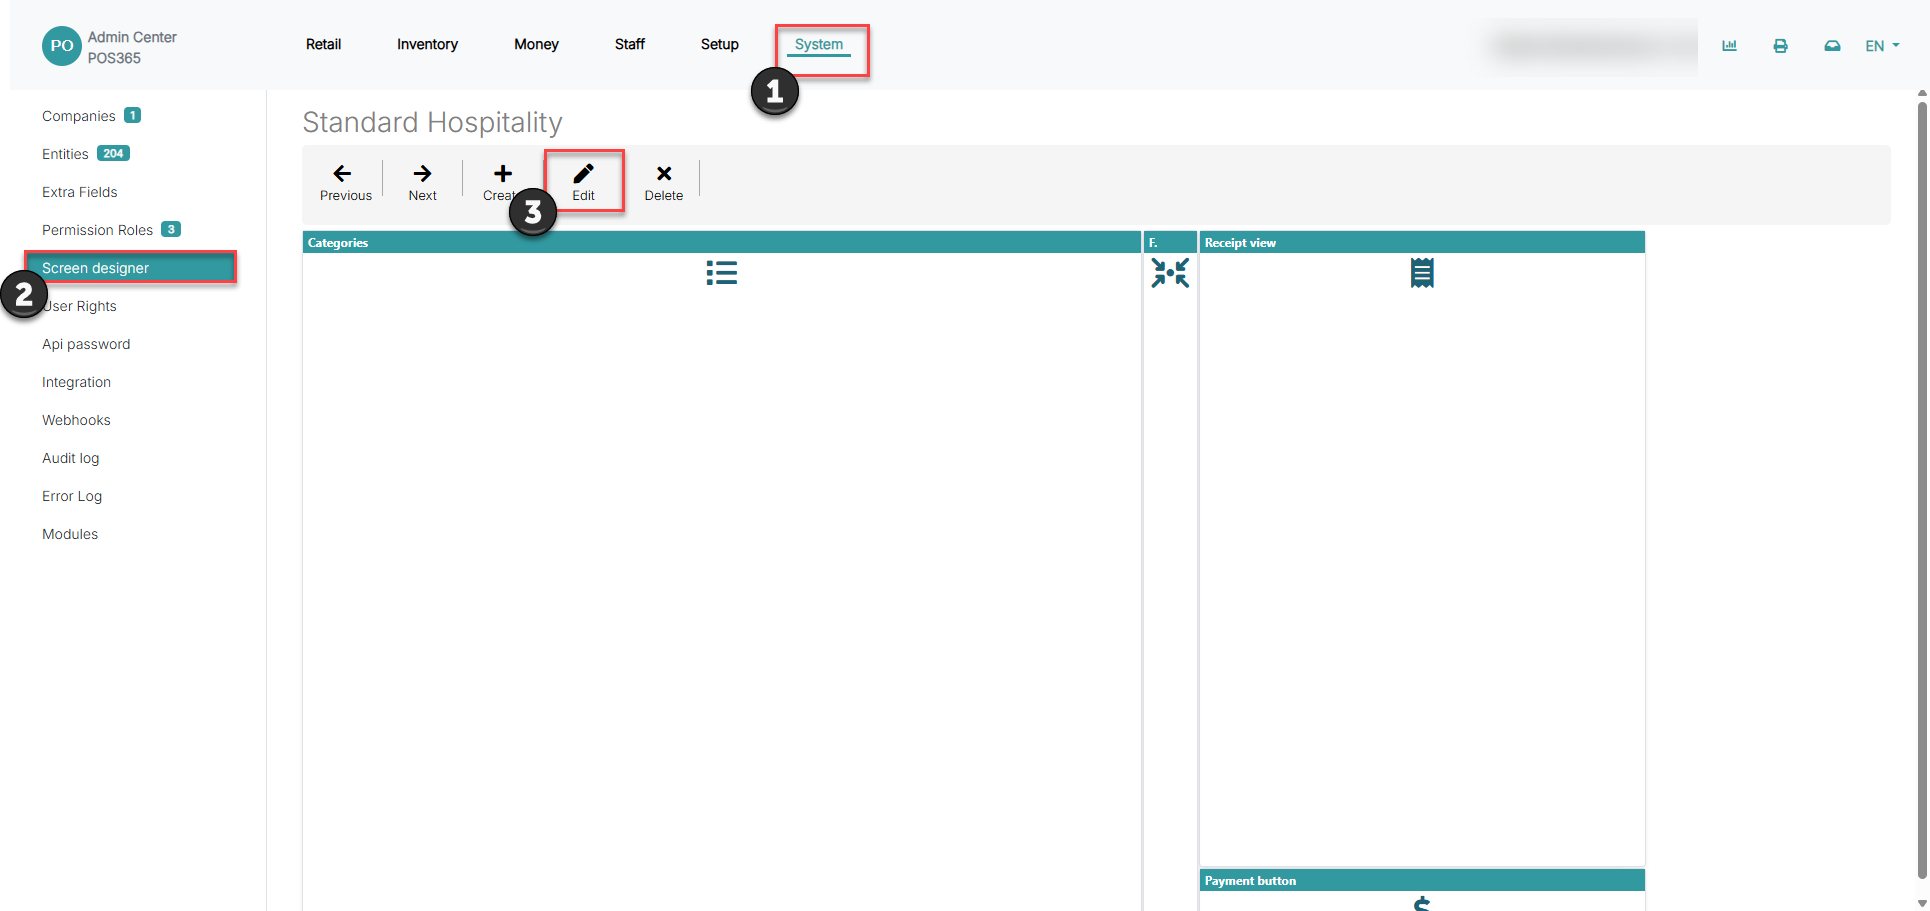Image resolution: width=1930 pixels, height=911 pixels.
Task: Open Error Log in sidebar
Action: pos(72,496)
